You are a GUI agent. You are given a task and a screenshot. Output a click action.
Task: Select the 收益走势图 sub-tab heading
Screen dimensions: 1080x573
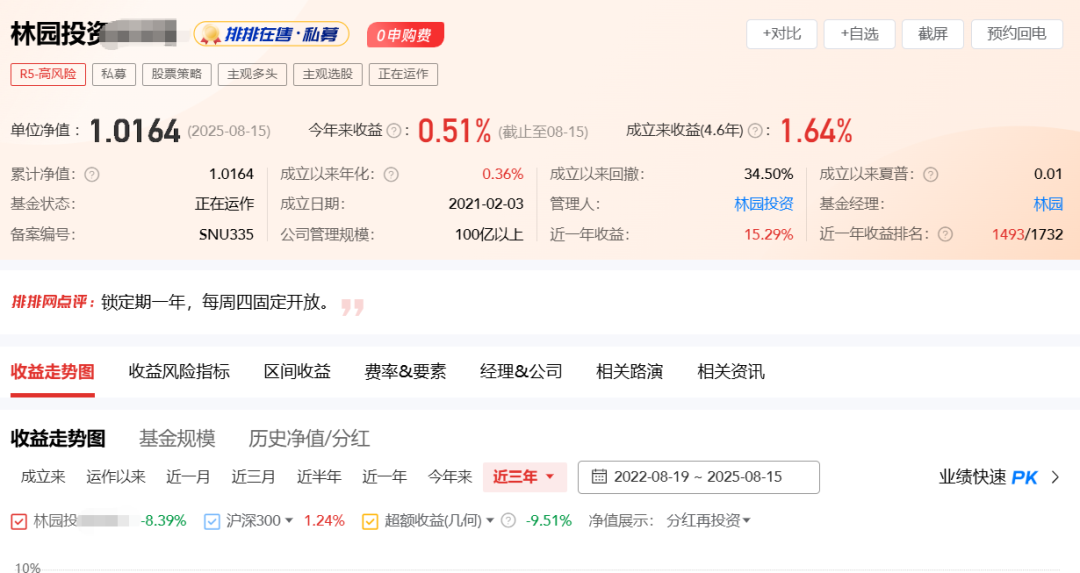pos(58,439)
